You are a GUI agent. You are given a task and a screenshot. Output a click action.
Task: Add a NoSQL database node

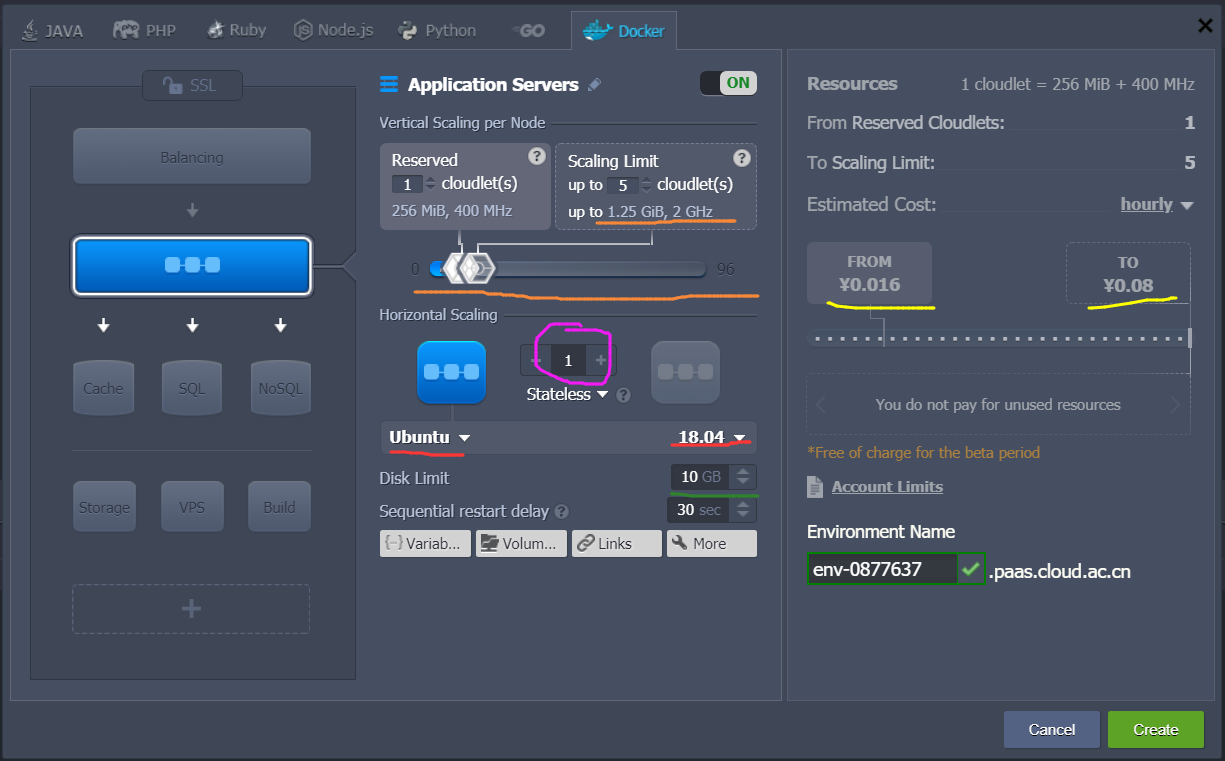tap(280, 387)
